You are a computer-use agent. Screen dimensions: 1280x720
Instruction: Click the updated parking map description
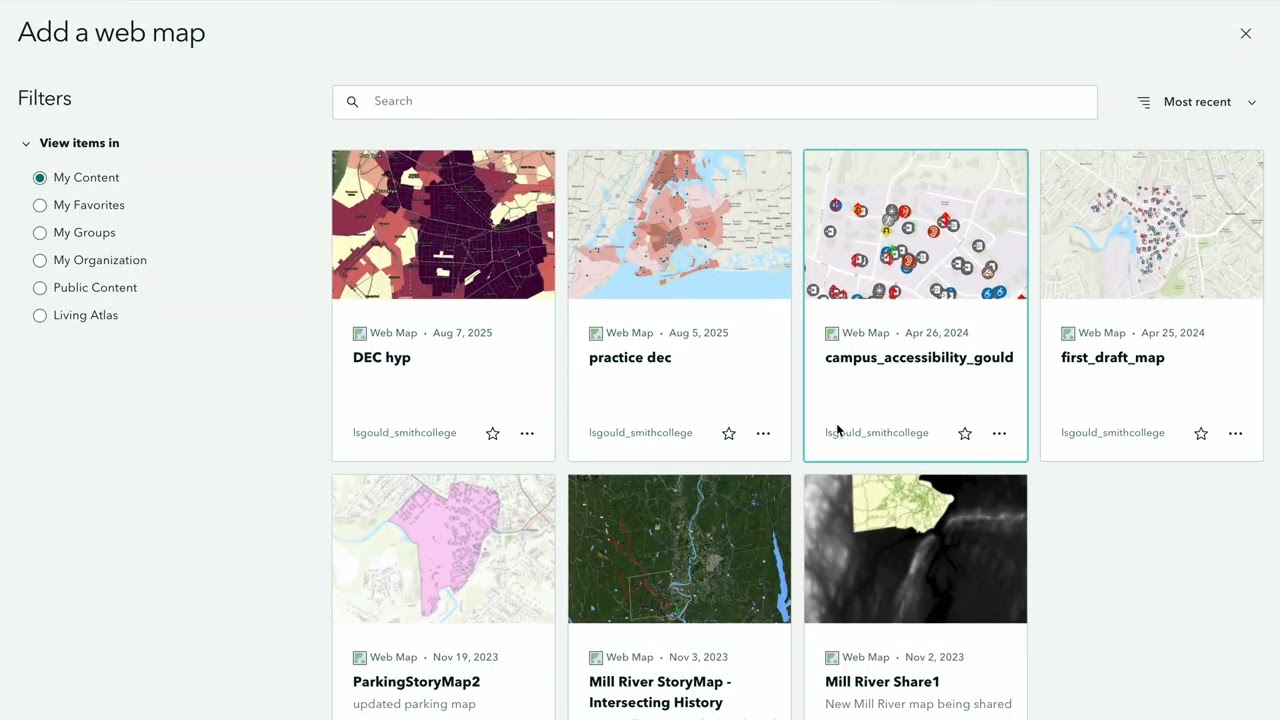coord(414,704)
